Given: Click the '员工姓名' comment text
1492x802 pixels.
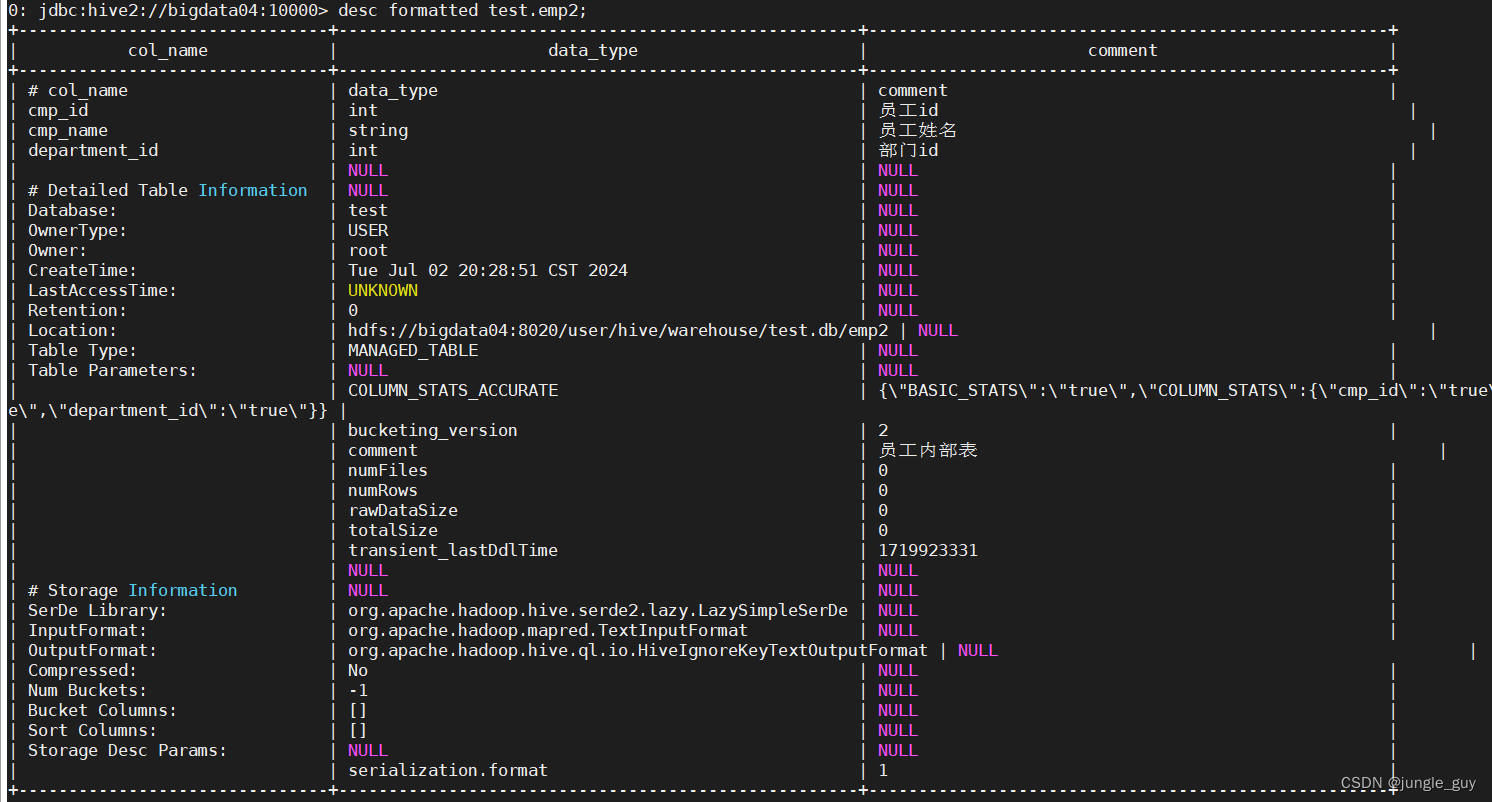Looking at the screenshot, I should click(918, 130).
